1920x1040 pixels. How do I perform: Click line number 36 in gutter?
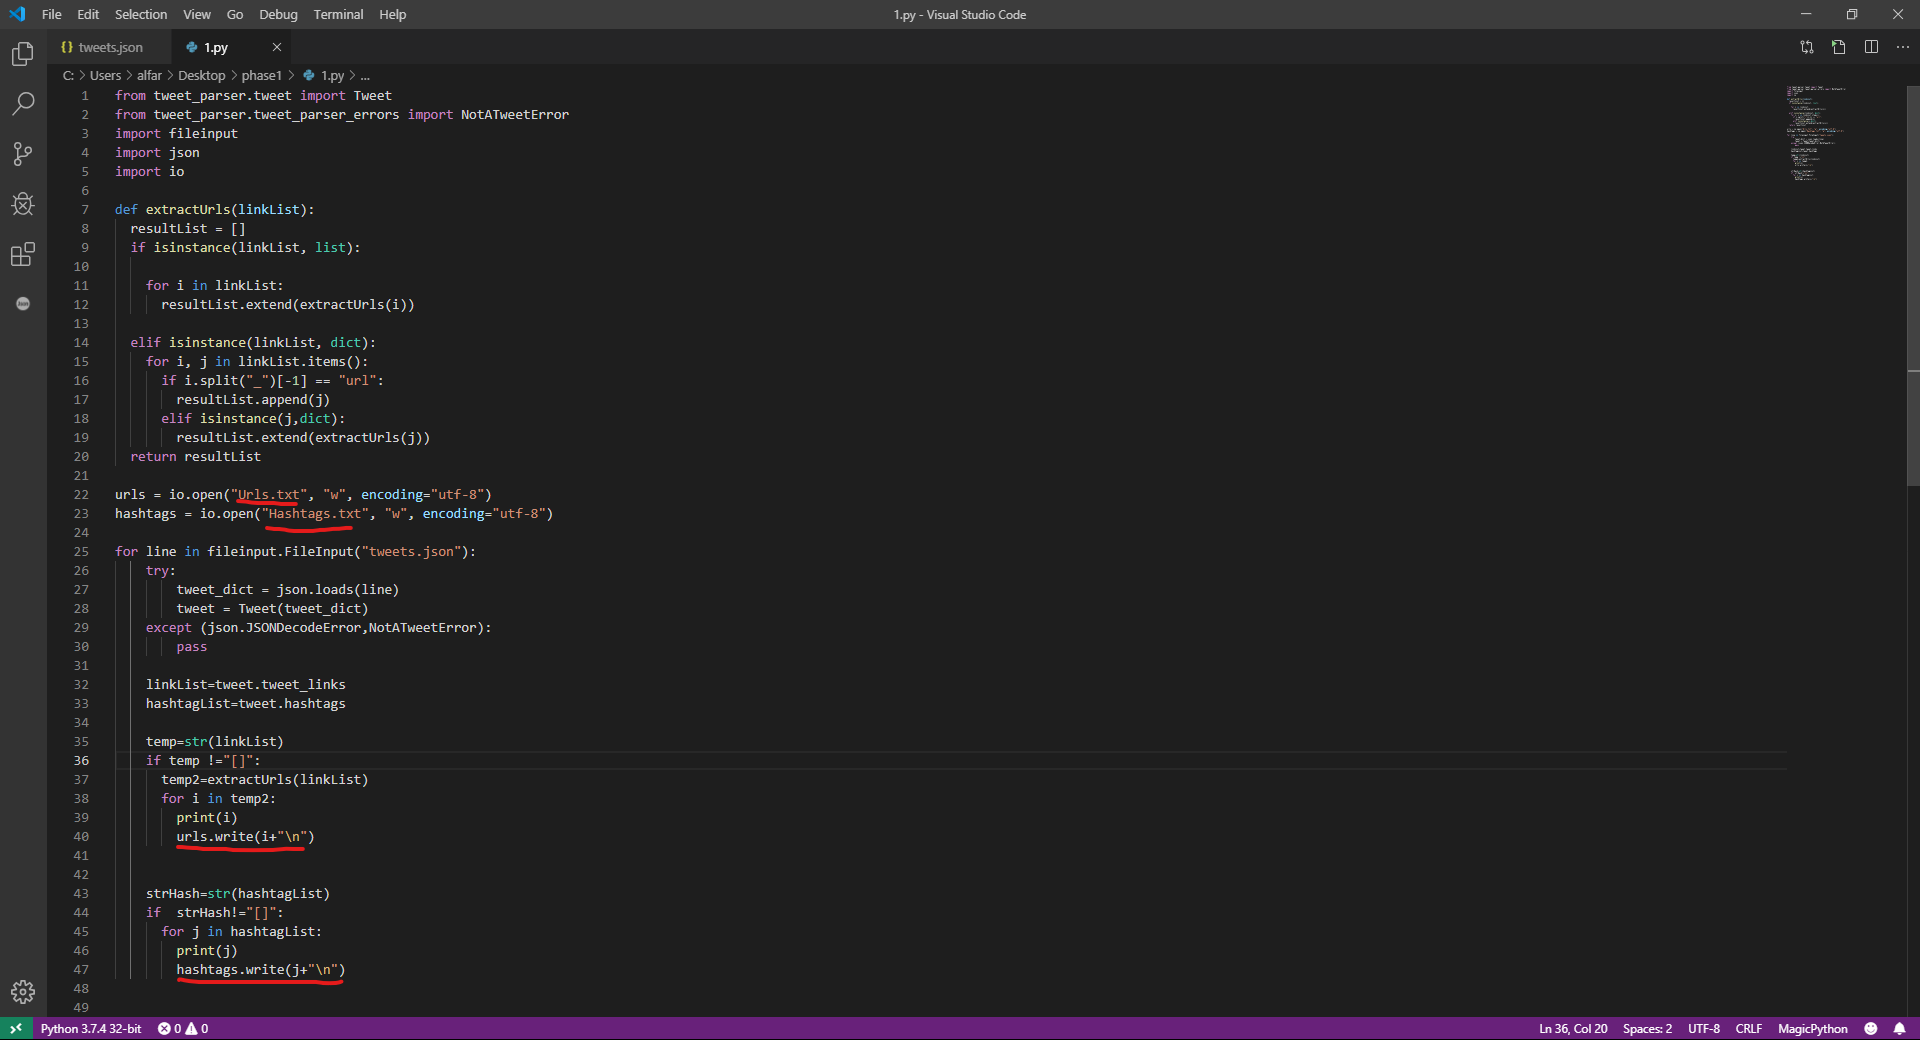[81, 760]
